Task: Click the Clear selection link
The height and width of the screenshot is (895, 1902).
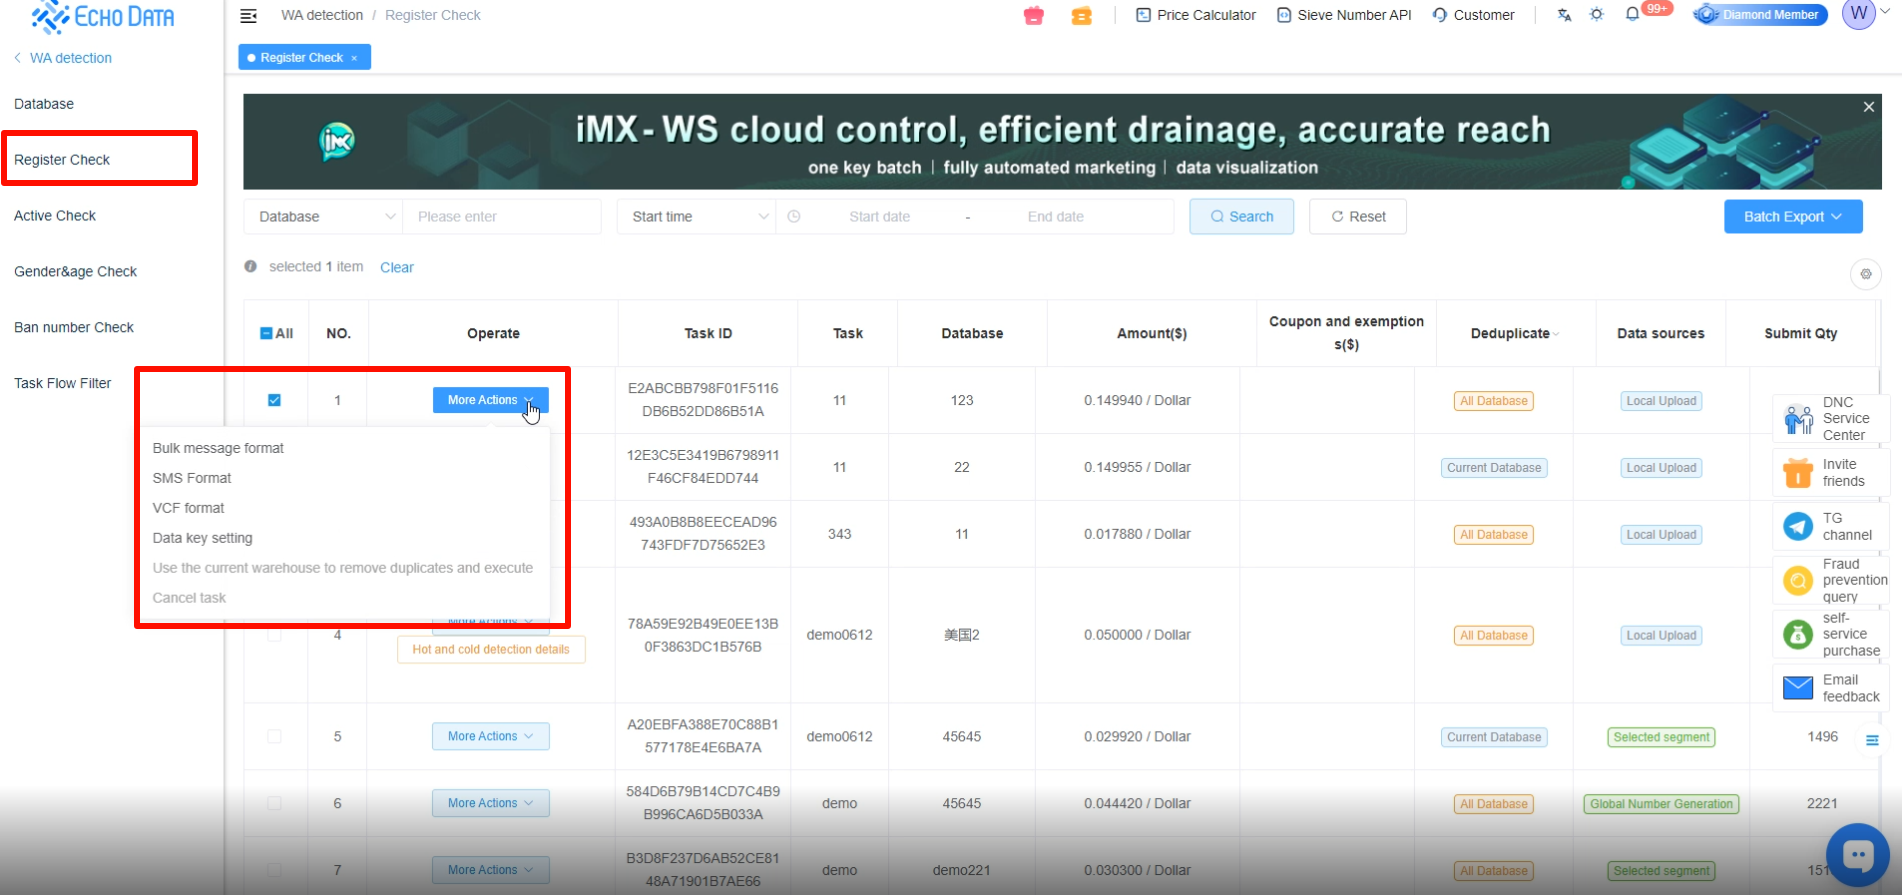Action: (397, 268)
